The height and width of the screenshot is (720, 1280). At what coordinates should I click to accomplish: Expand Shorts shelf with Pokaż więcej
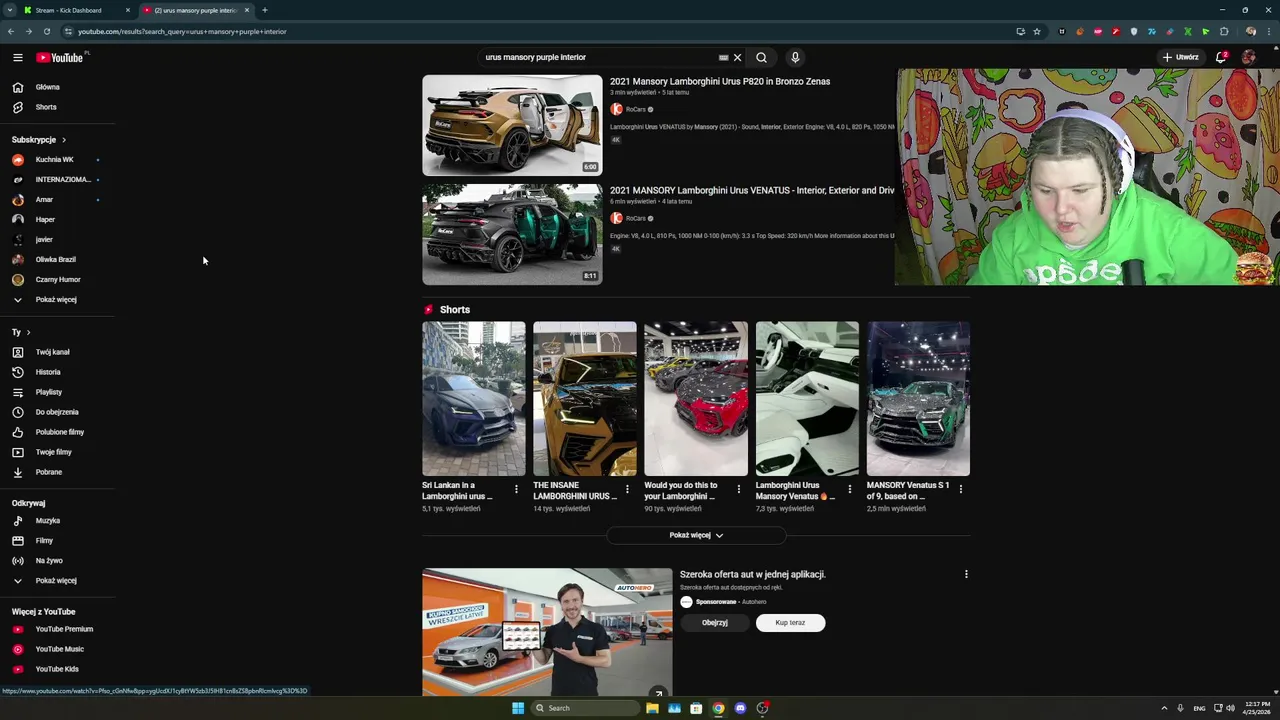696,535
